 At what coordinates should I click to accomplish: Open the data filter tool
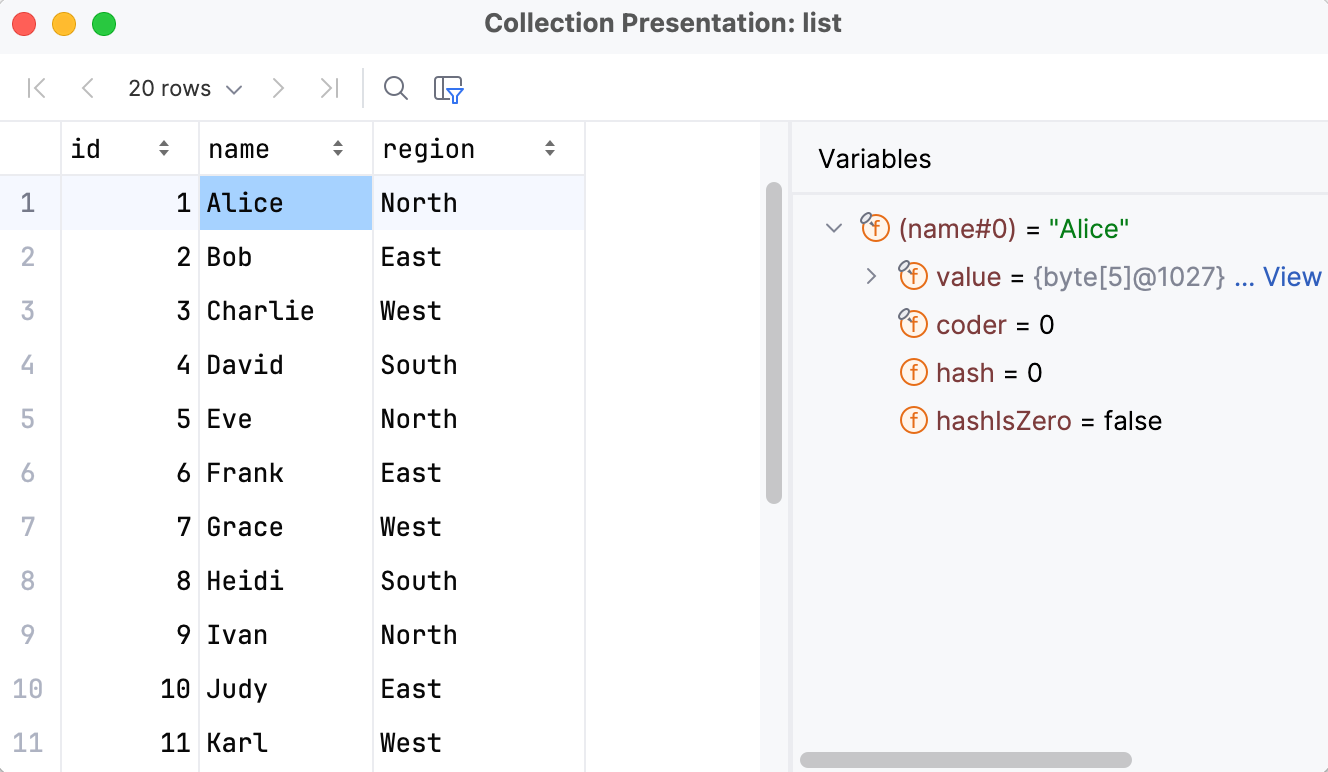(x=447, y=88)
